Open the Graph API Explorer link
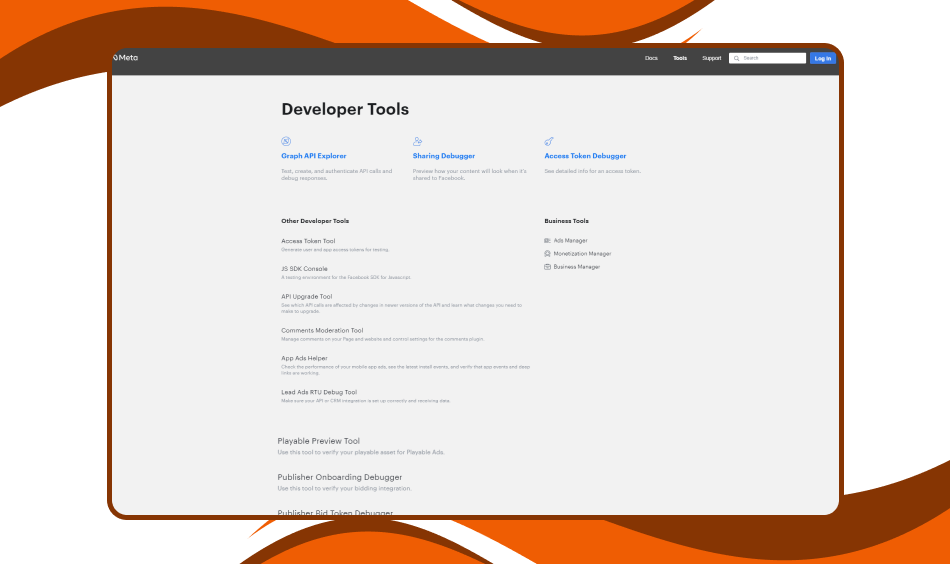 [314, 156]
